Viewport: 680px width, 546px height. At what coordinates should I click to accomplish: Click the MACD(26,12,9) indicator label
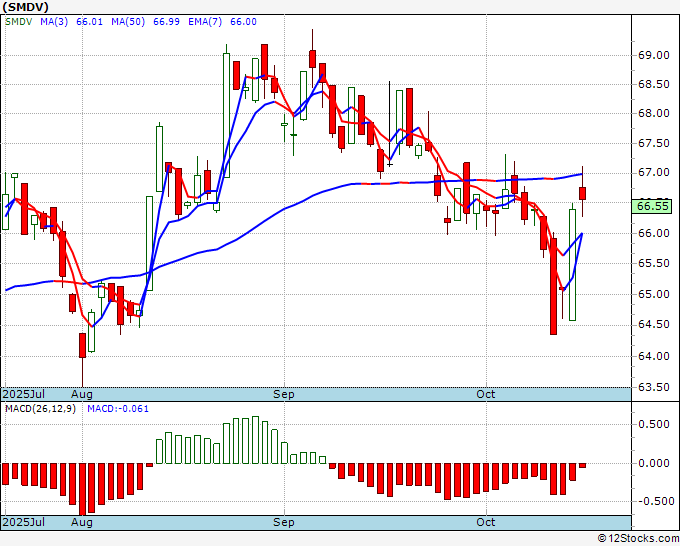coord(40,409)
